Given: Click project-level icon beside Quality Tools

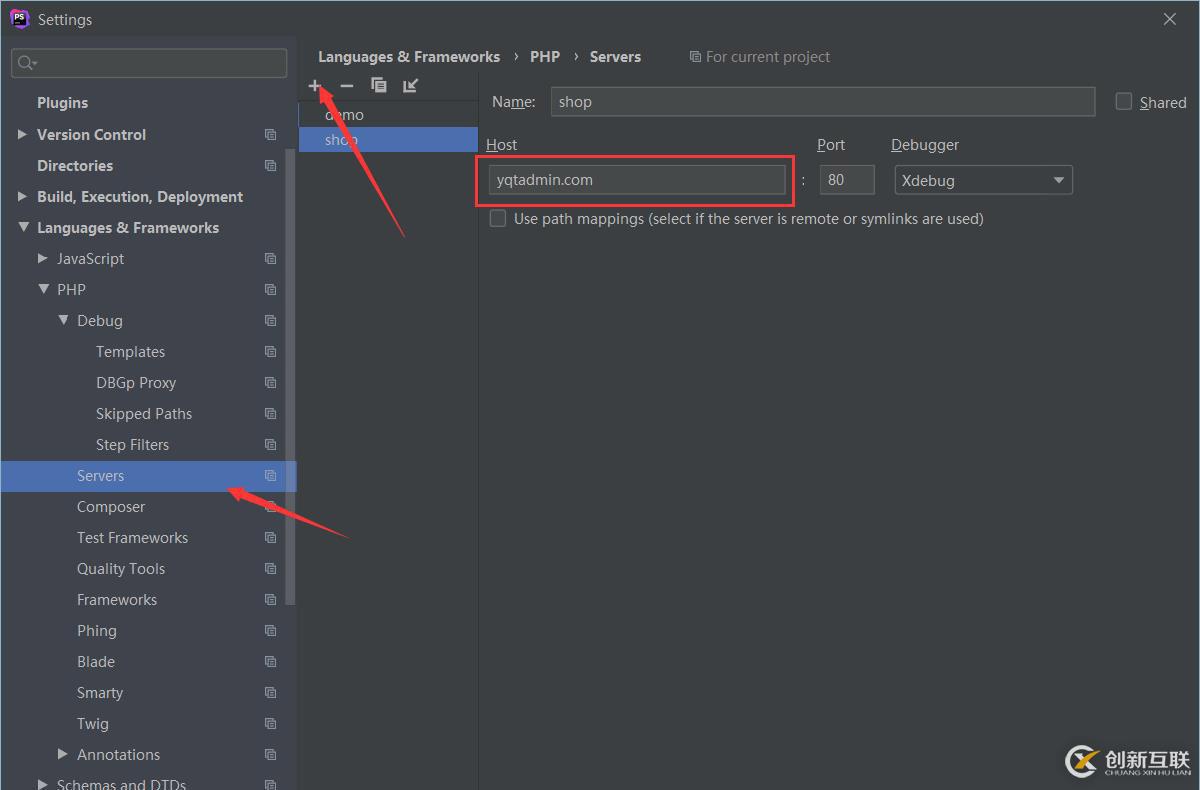Looking at the screenshot, I should click(270, 569).
